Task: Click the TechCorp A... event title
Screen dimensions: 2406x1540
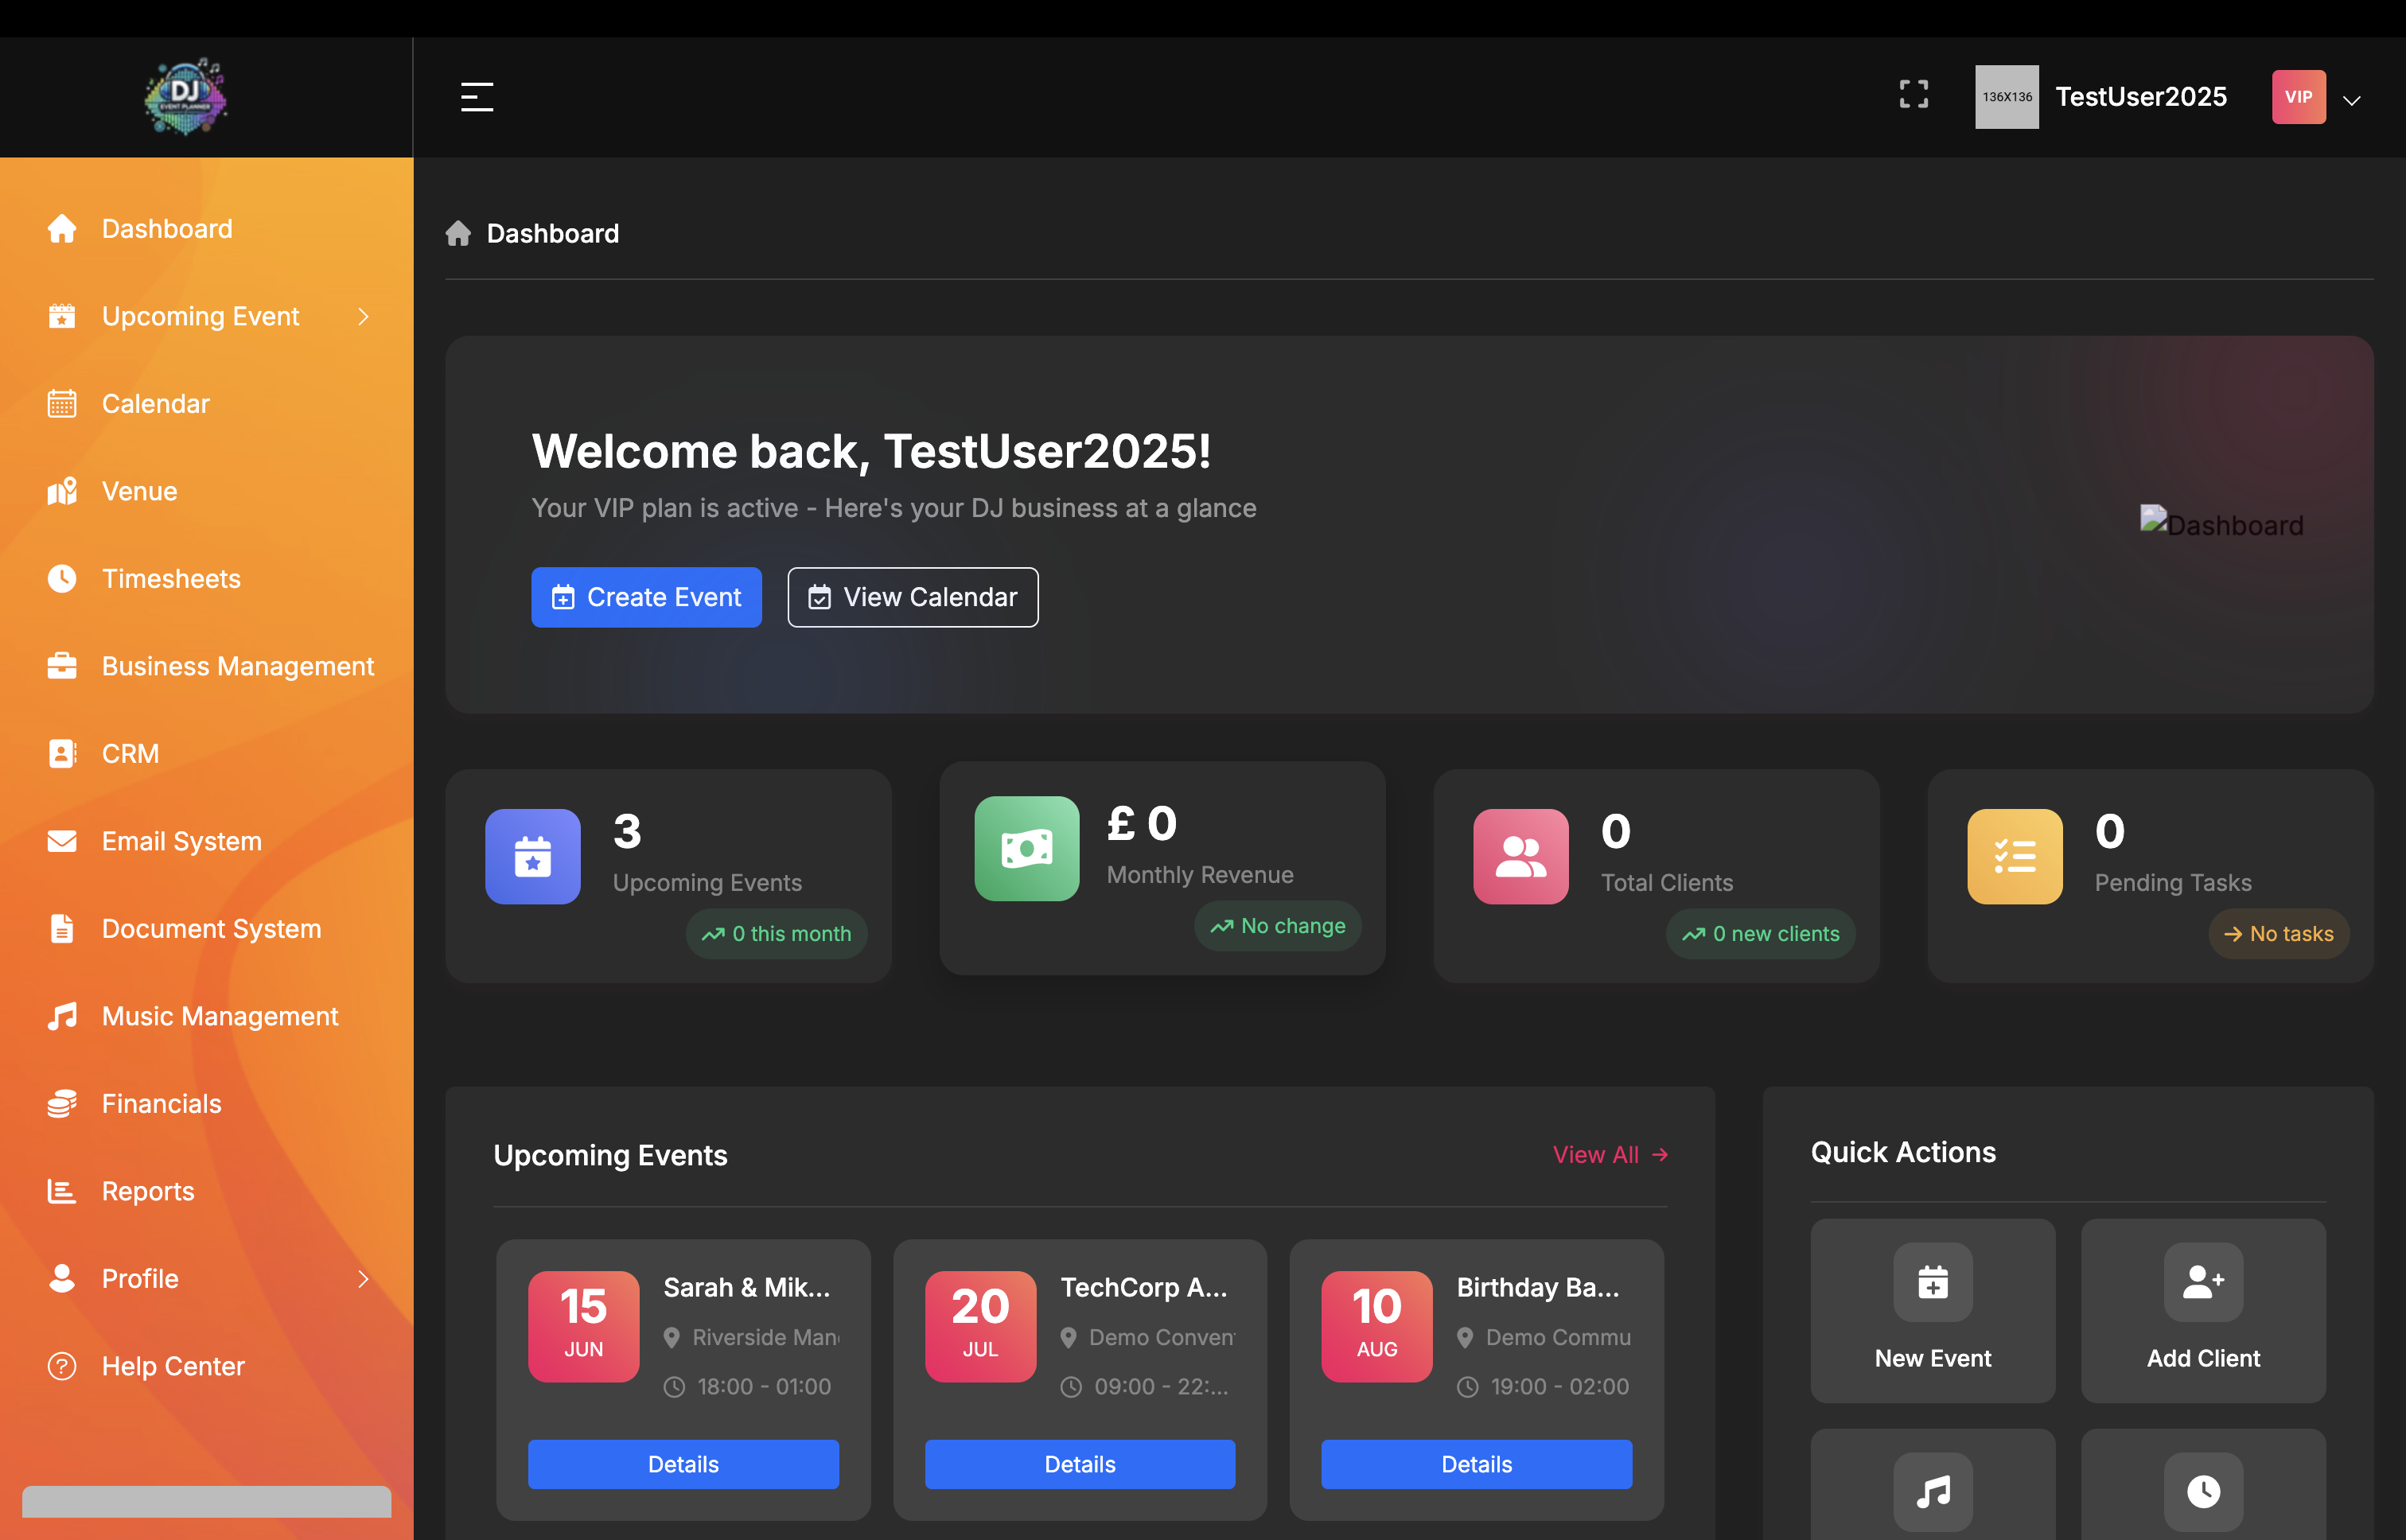Action: pos(1144,1288)
